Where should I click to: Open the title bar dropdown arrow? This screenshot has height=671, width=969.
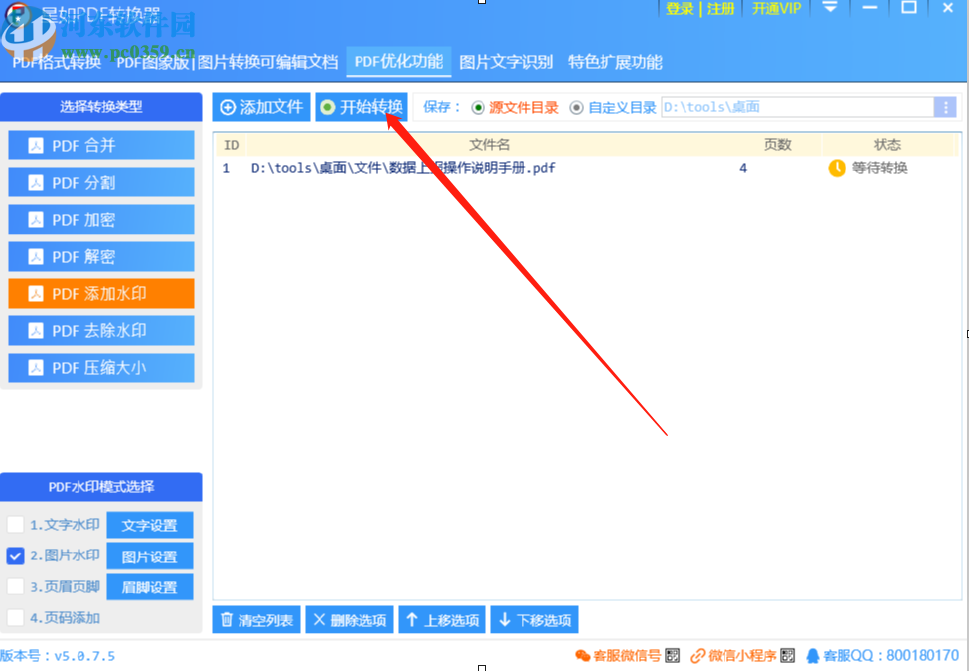click(x=830, y=9)
